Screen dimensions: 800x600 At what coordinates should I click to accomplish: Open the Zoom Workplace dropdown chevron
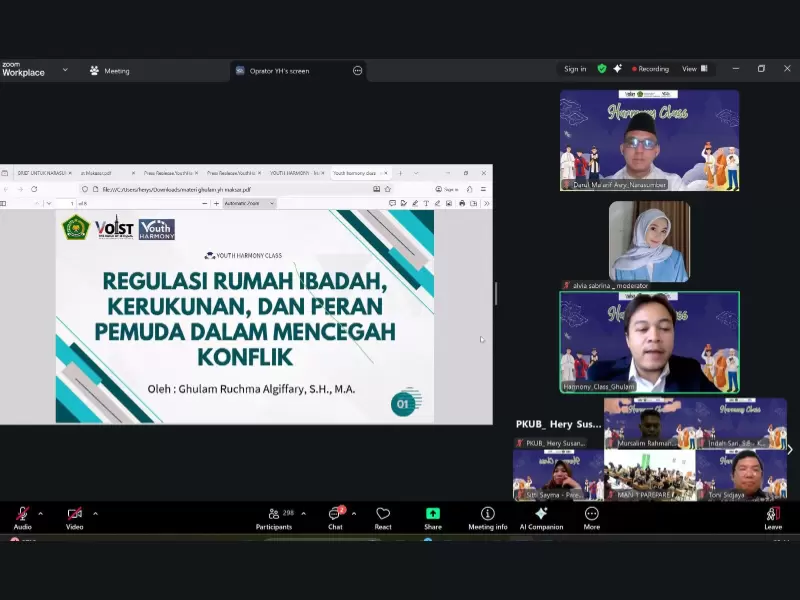[x=65, y=70]
